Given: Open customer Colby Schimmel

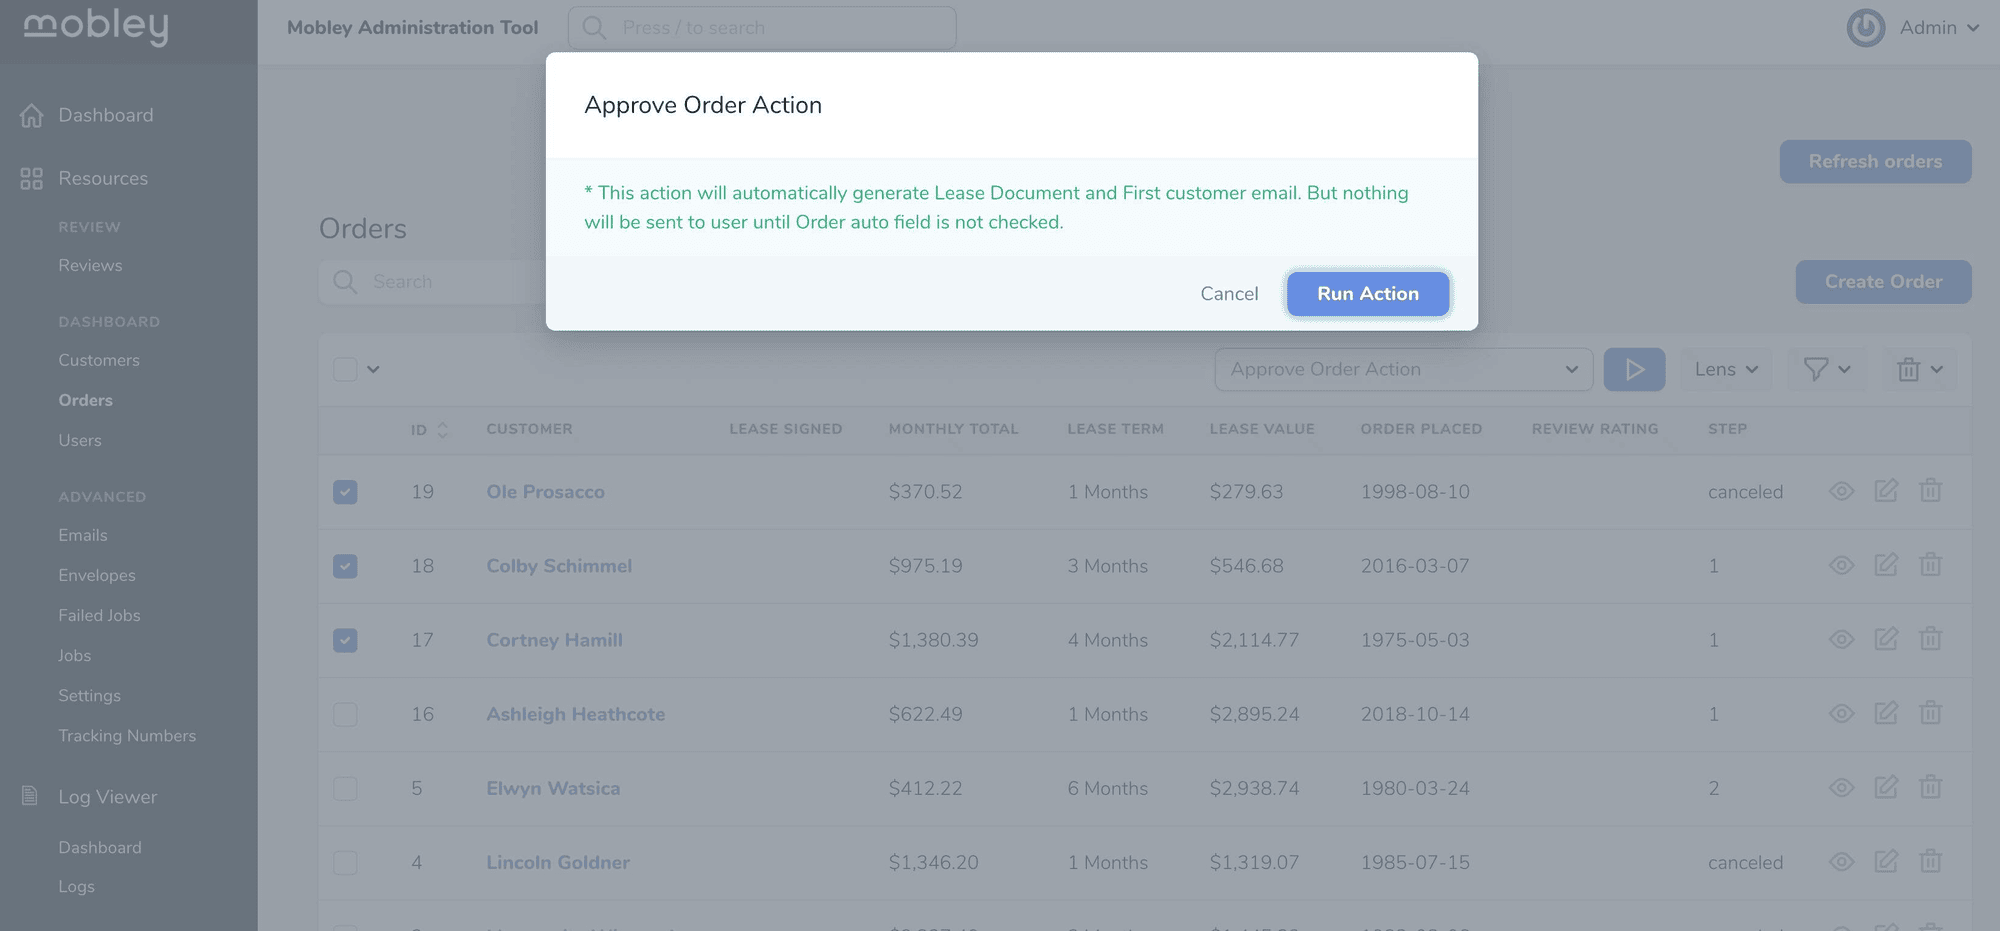Looking at the screenshot, I should [559, 566].
